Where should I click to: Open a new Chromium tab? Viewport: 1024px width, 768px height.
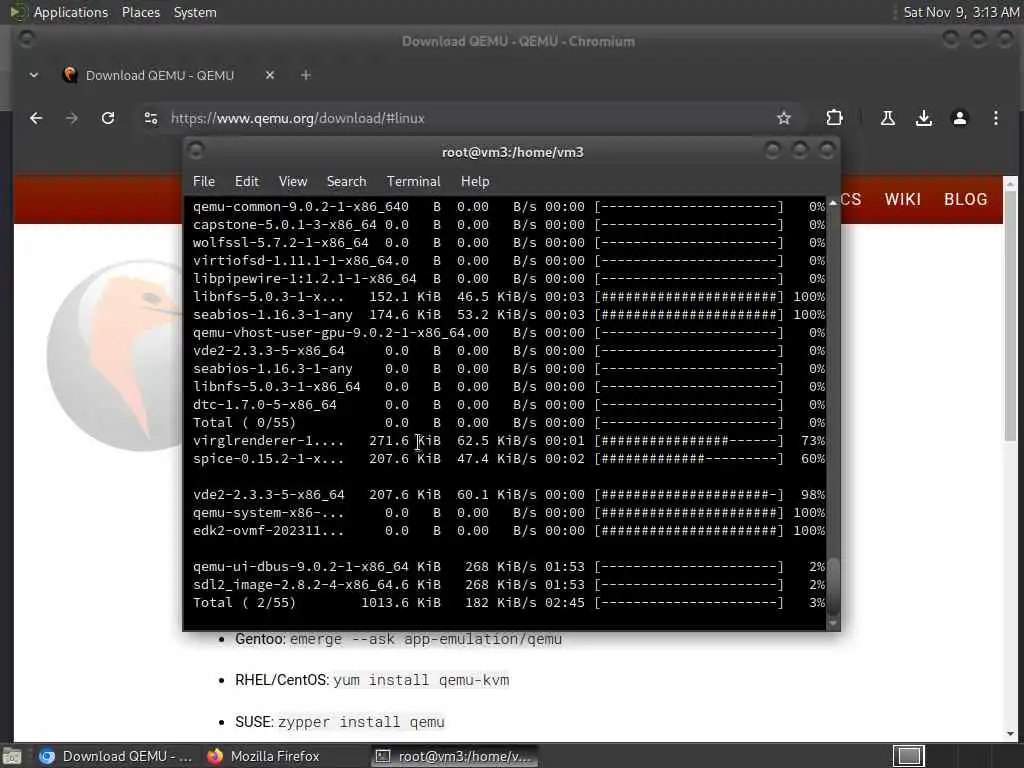306,75
